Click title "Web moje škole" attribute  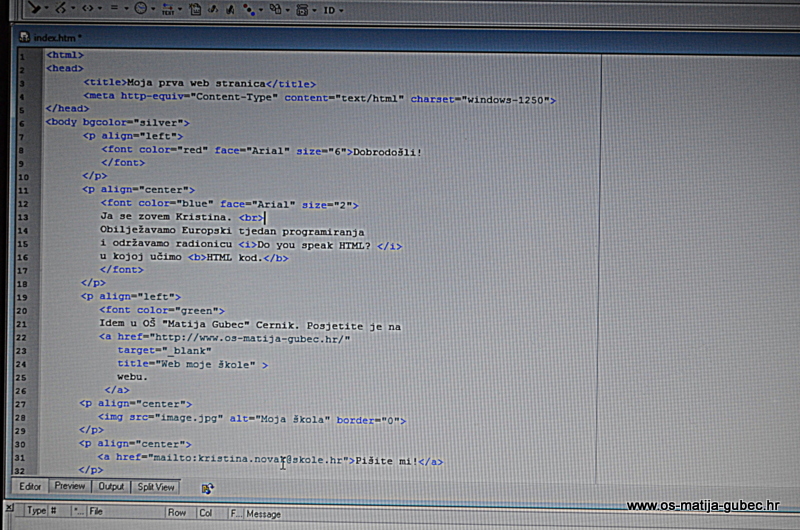tap(186, 364)
